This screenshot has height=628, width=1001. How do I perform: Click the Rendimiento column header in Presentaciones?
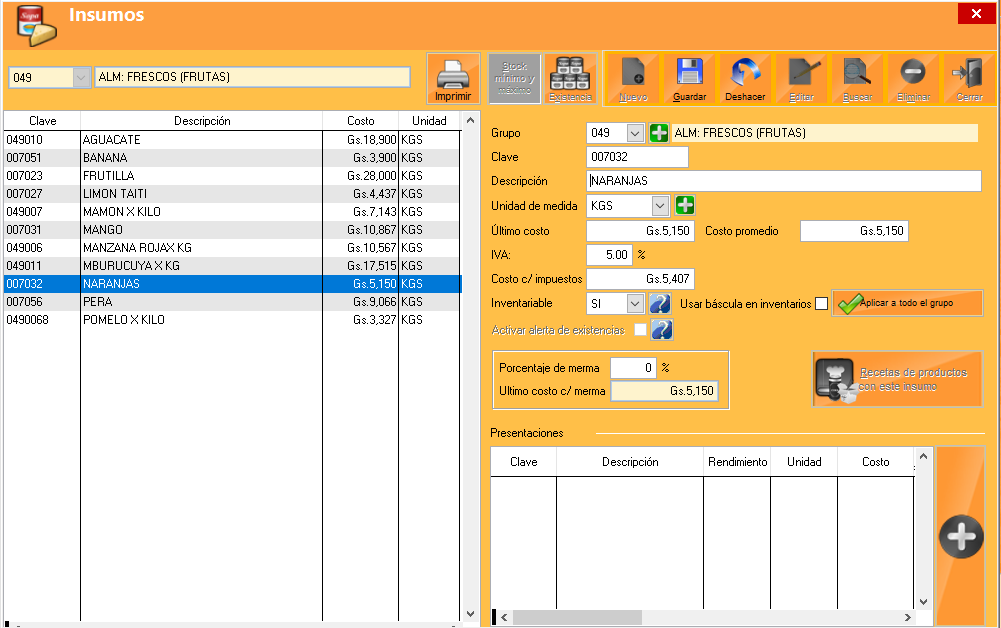click(737, 461)
